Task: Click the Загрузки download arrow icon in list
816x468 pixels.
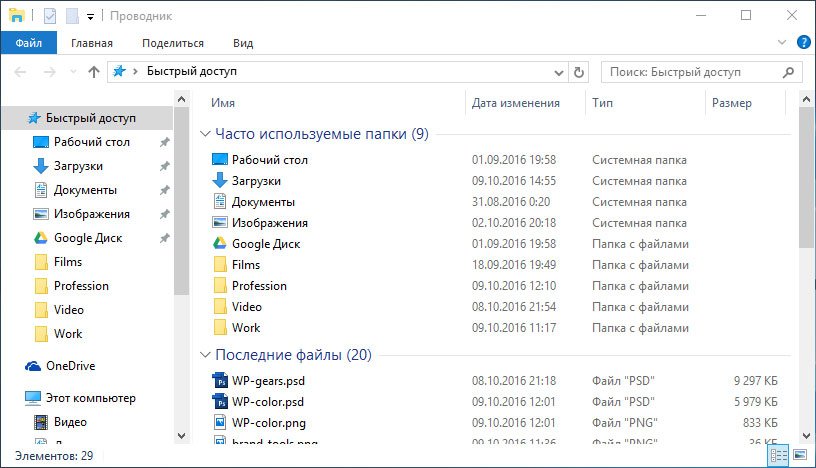Action: click(221, 181)
